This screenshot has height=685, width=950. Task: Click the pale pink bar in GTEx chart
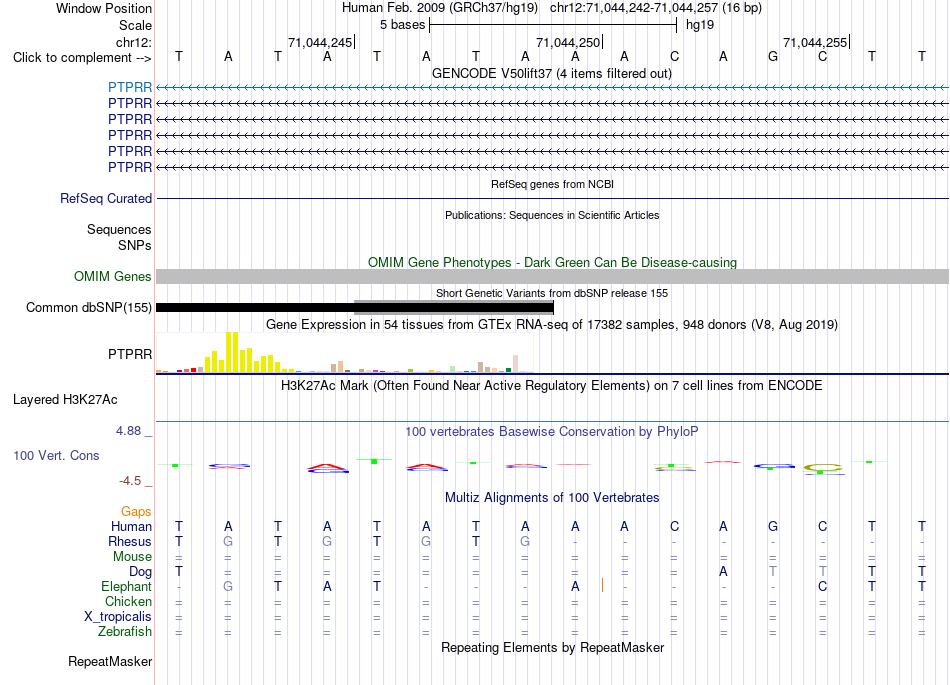pos(516,363)
